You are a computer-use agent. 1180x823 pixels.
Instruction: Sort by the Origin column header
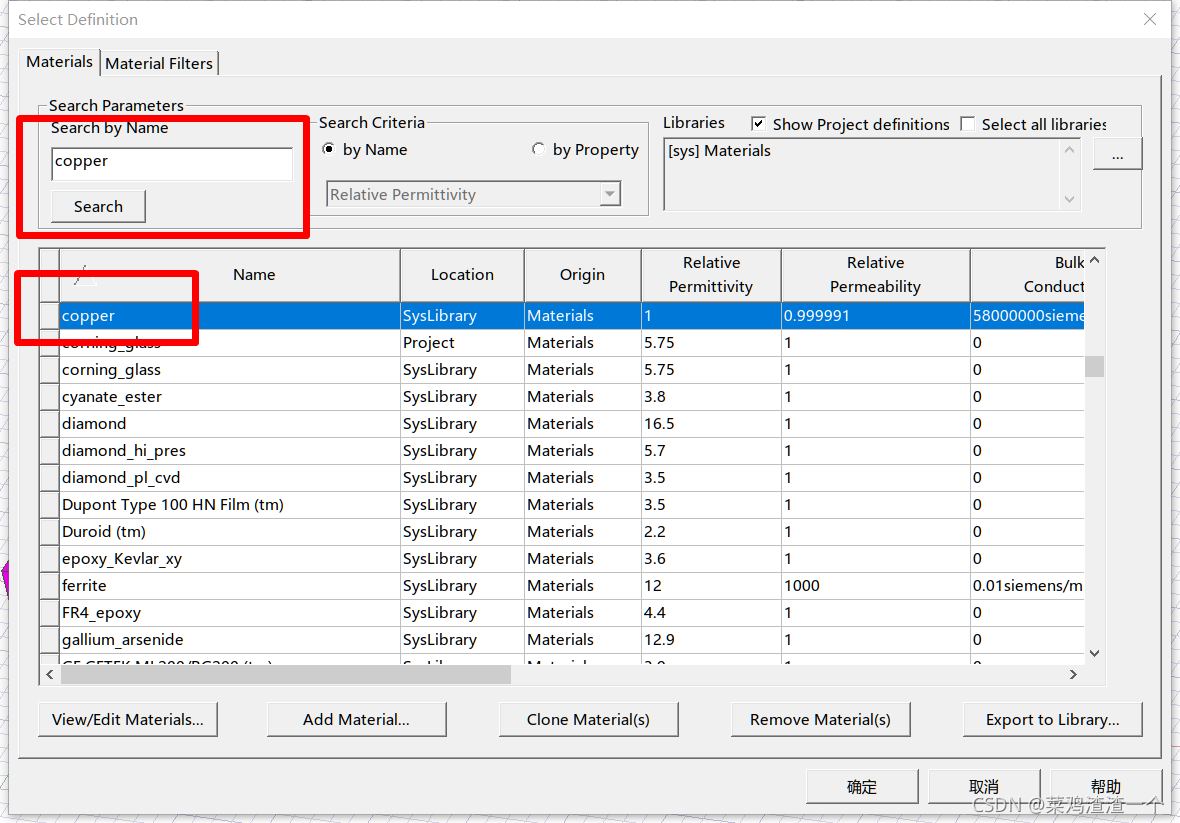pyautogui.click(x=582, y=275)
